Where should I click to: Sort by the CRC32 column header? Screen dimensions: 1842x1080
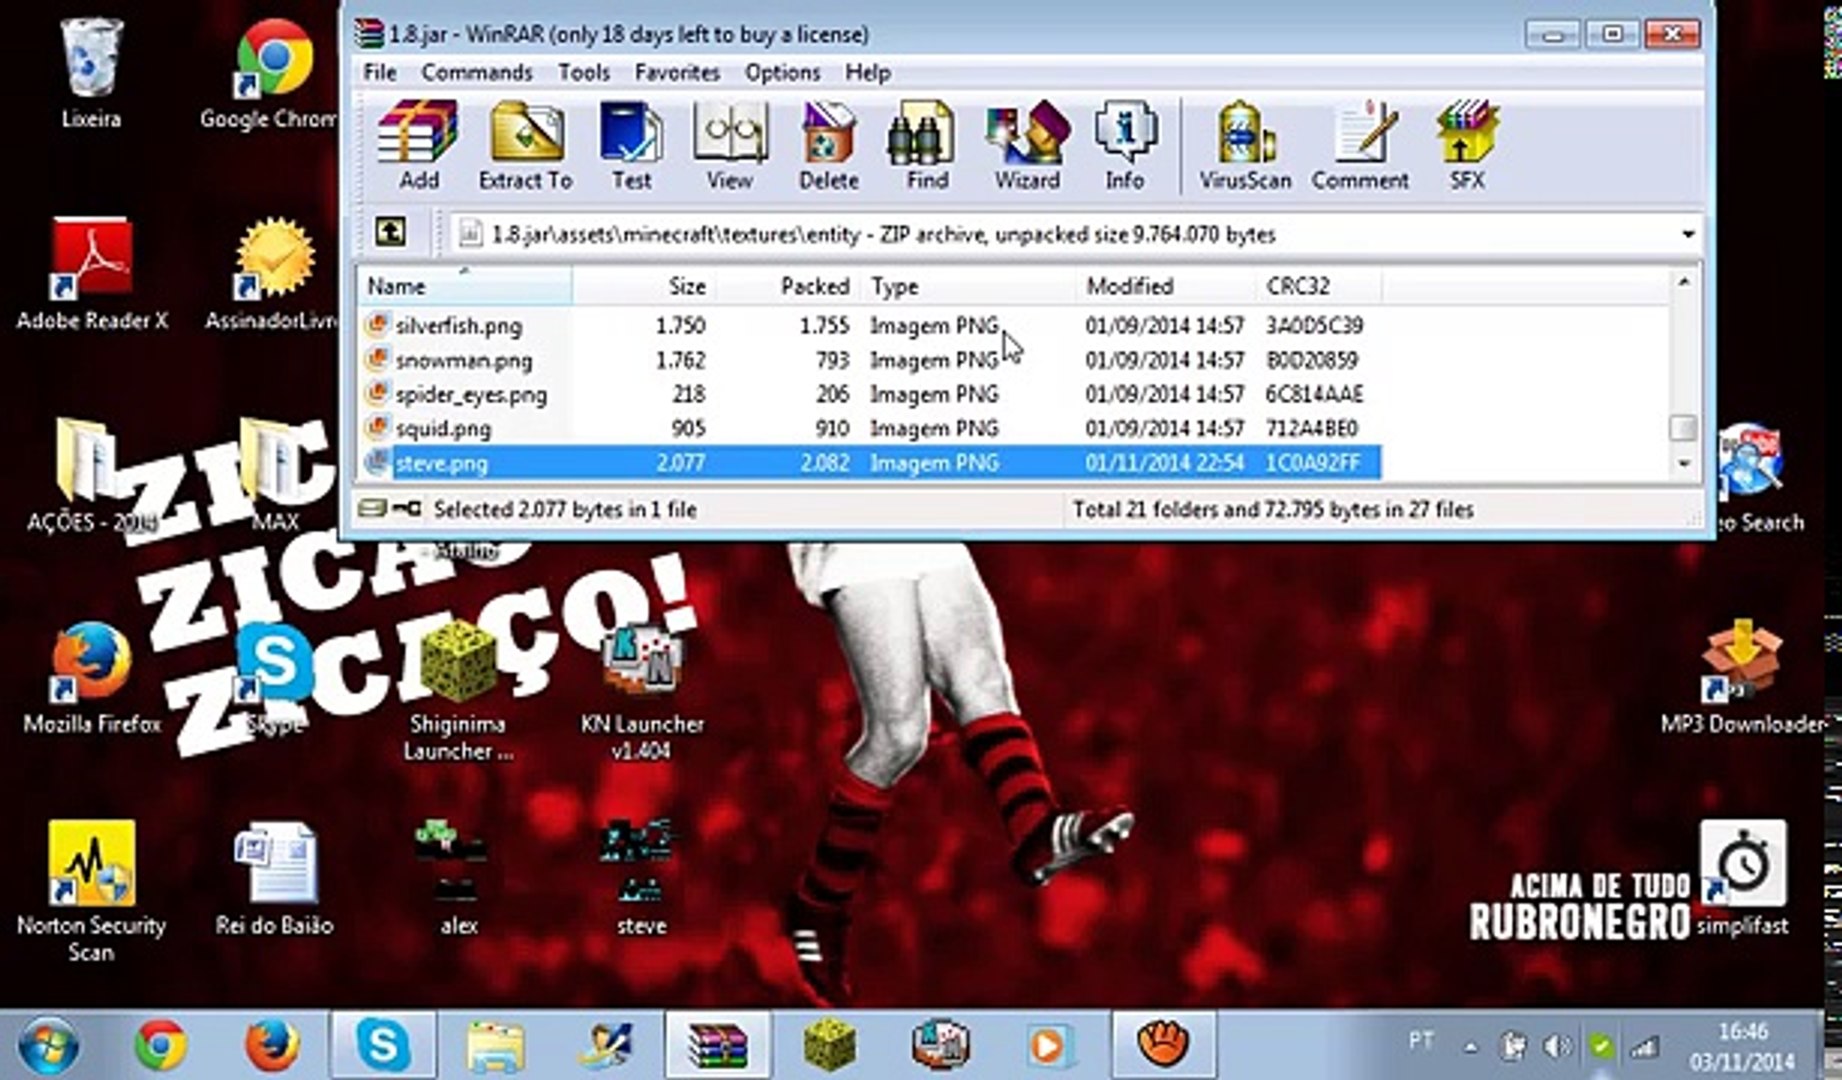point(1319,286)
